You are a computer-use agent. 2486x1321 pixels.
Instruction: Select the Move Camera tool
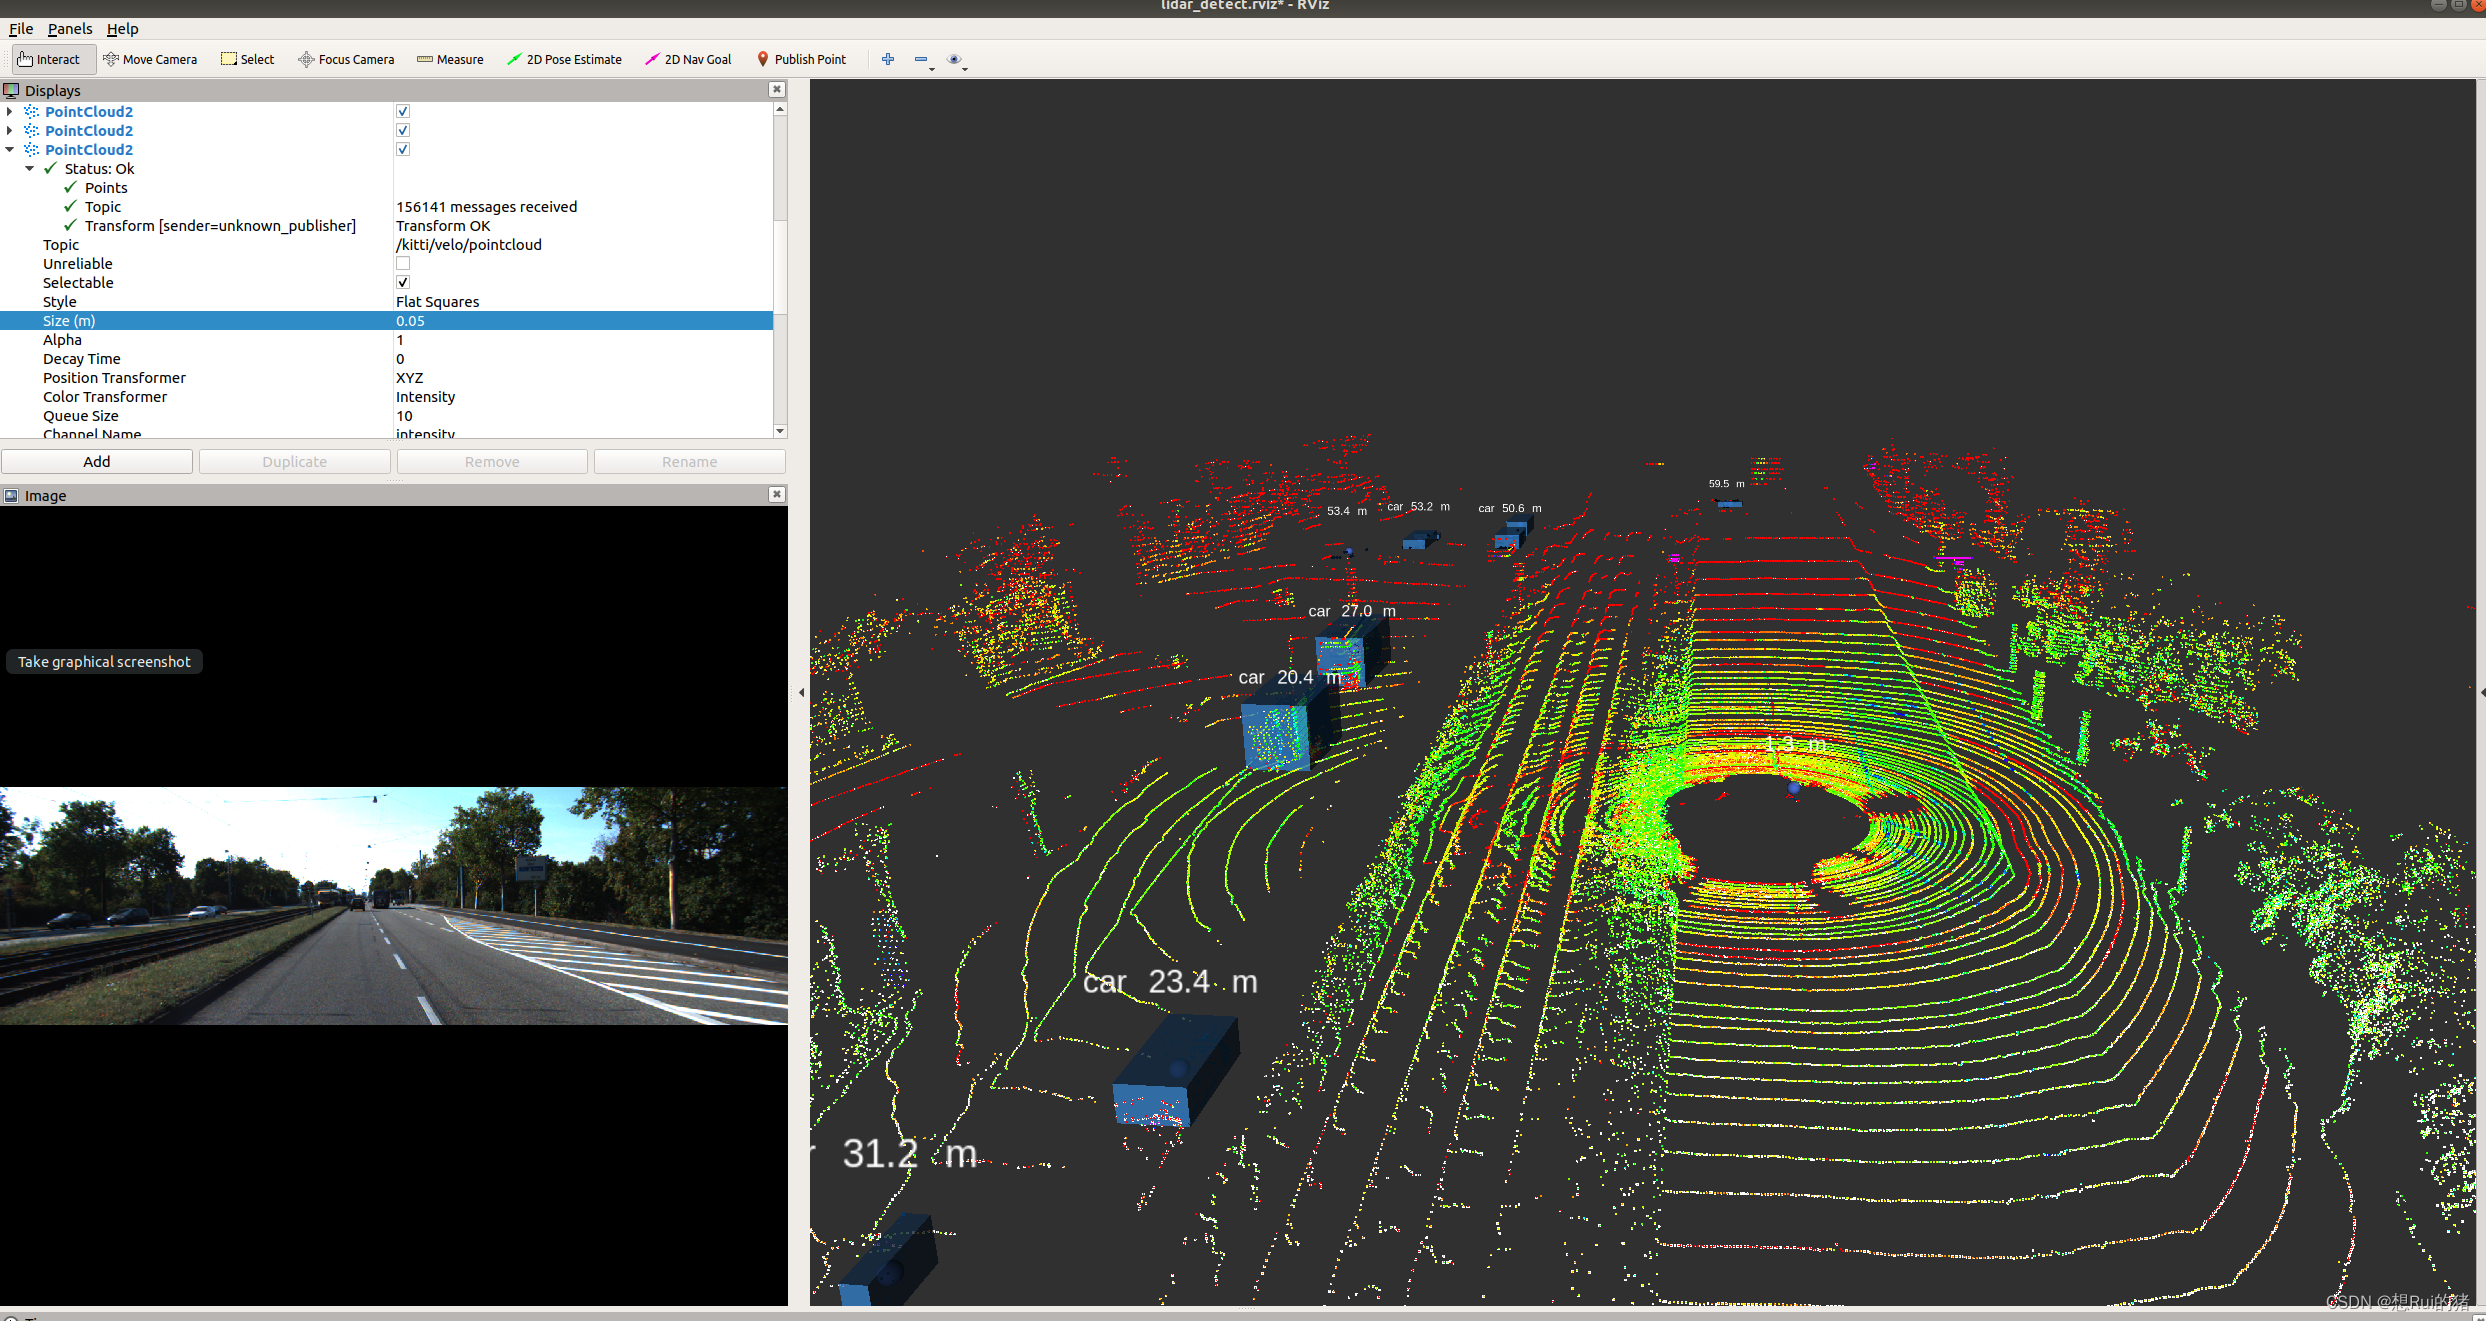pyautogui.click(x=146, y=59)
